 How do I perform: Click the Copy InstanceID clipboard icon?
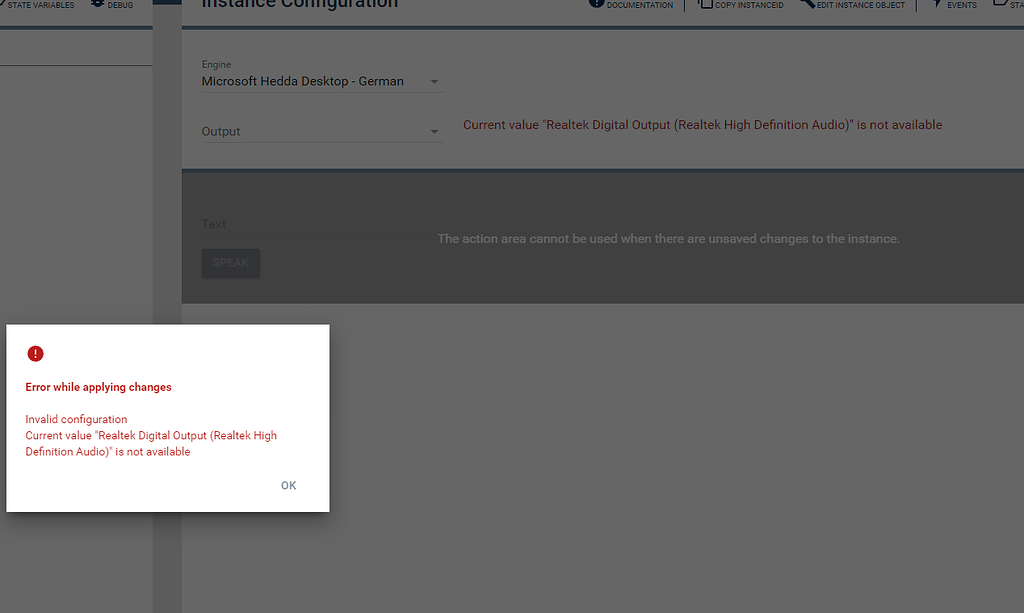(x=705, y=4)
